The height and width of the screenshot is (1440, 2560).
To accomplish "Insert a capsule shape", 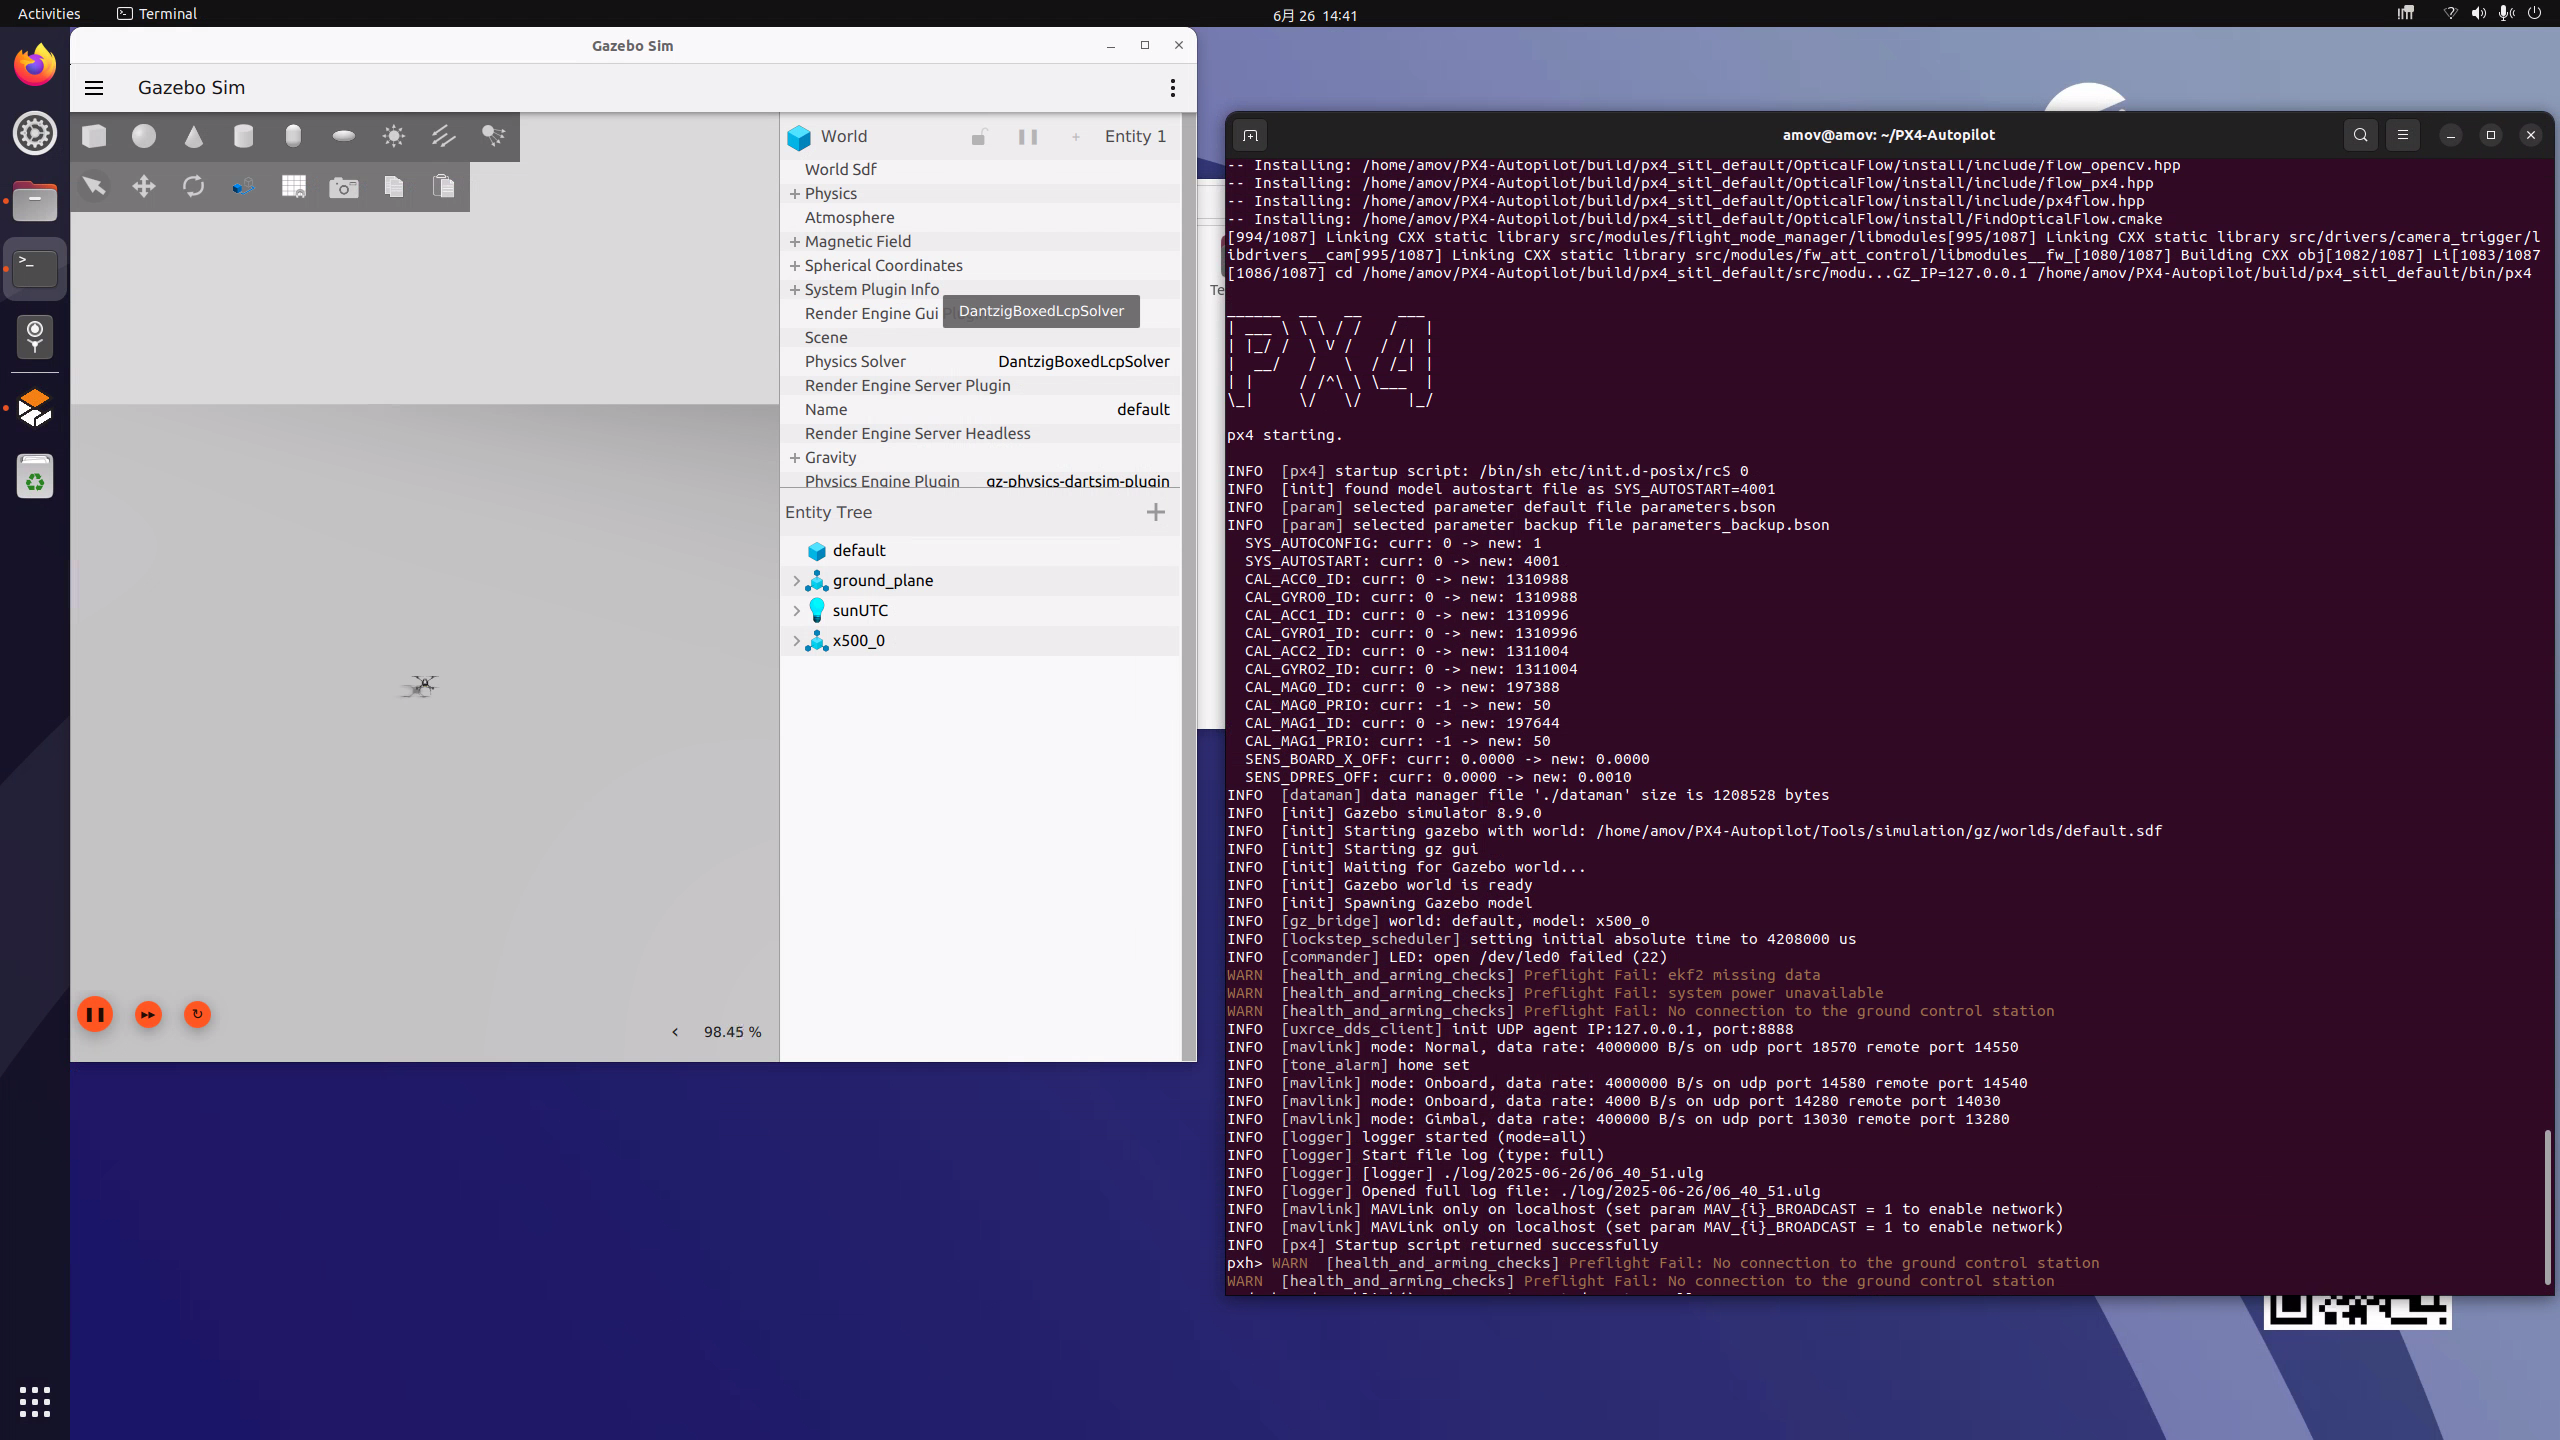I will point(293,136).
